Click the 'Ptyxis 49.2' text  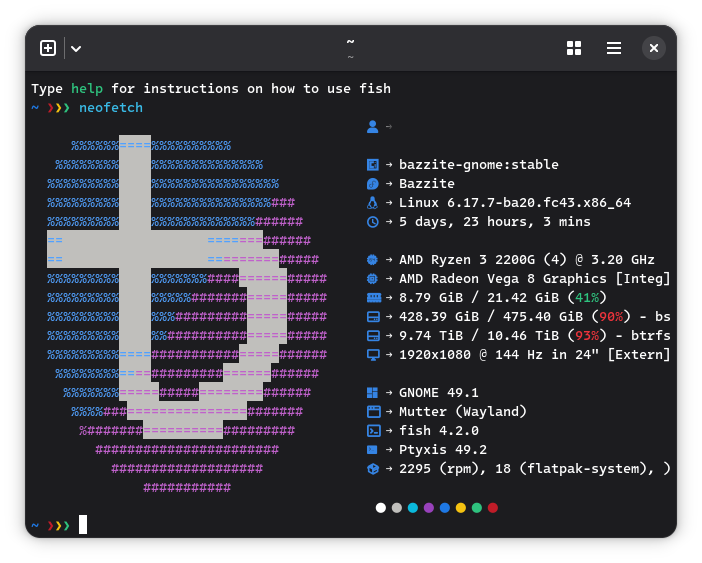point(443,450)
